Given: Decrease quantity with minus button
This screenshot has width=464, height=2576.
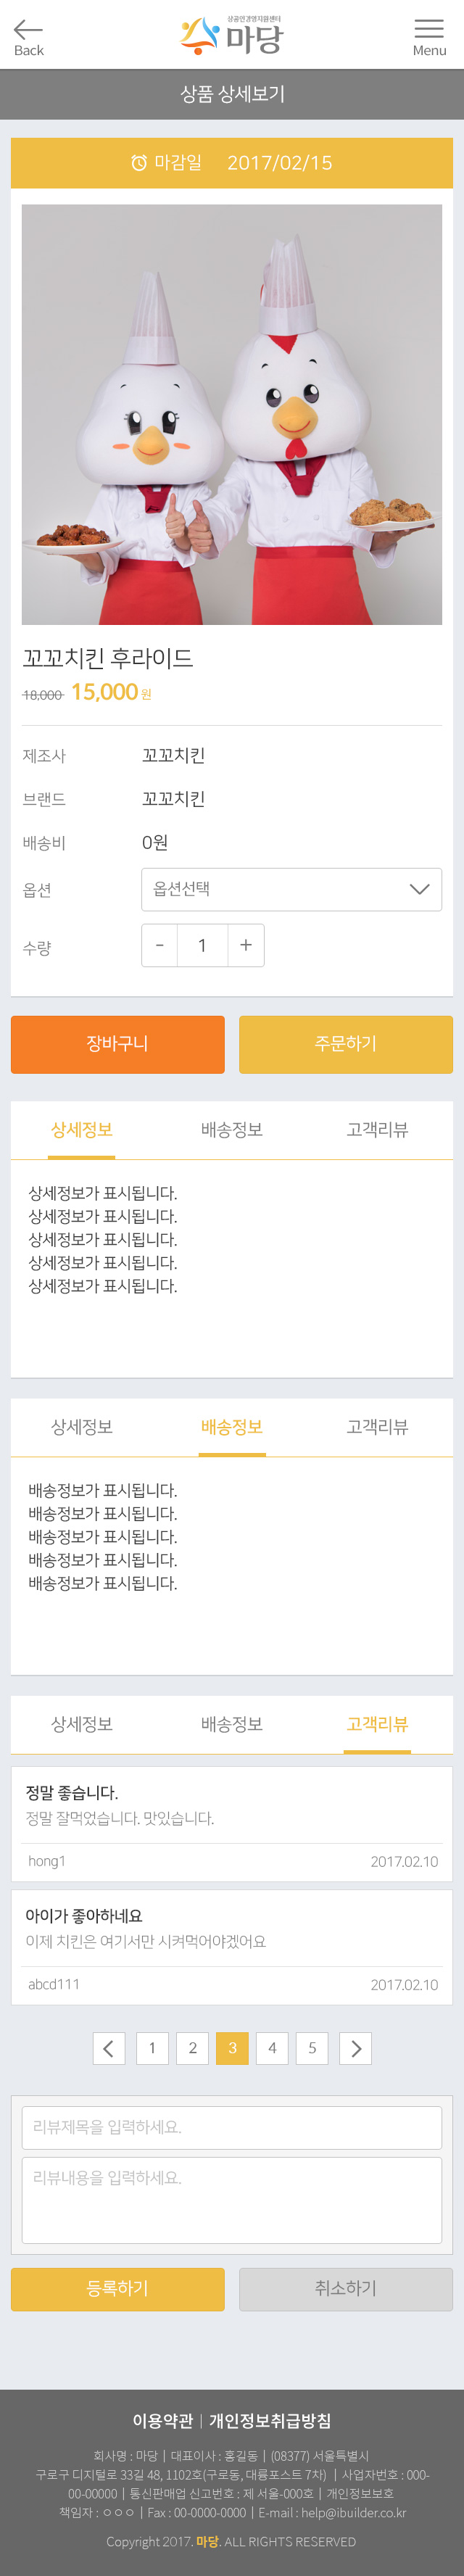Looking at the screenshot, I should point(160,945).
